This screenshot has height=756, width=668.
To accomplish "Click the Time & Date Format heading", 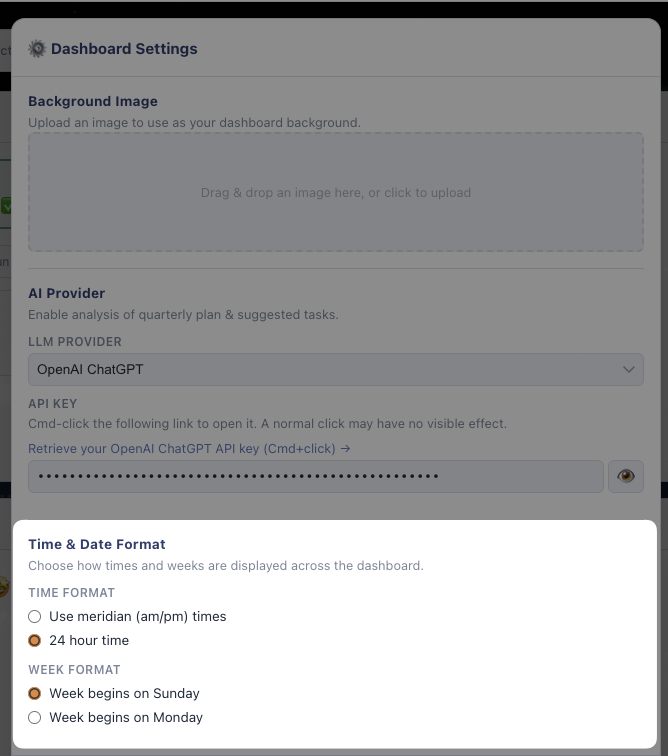I will pos(97,544).
